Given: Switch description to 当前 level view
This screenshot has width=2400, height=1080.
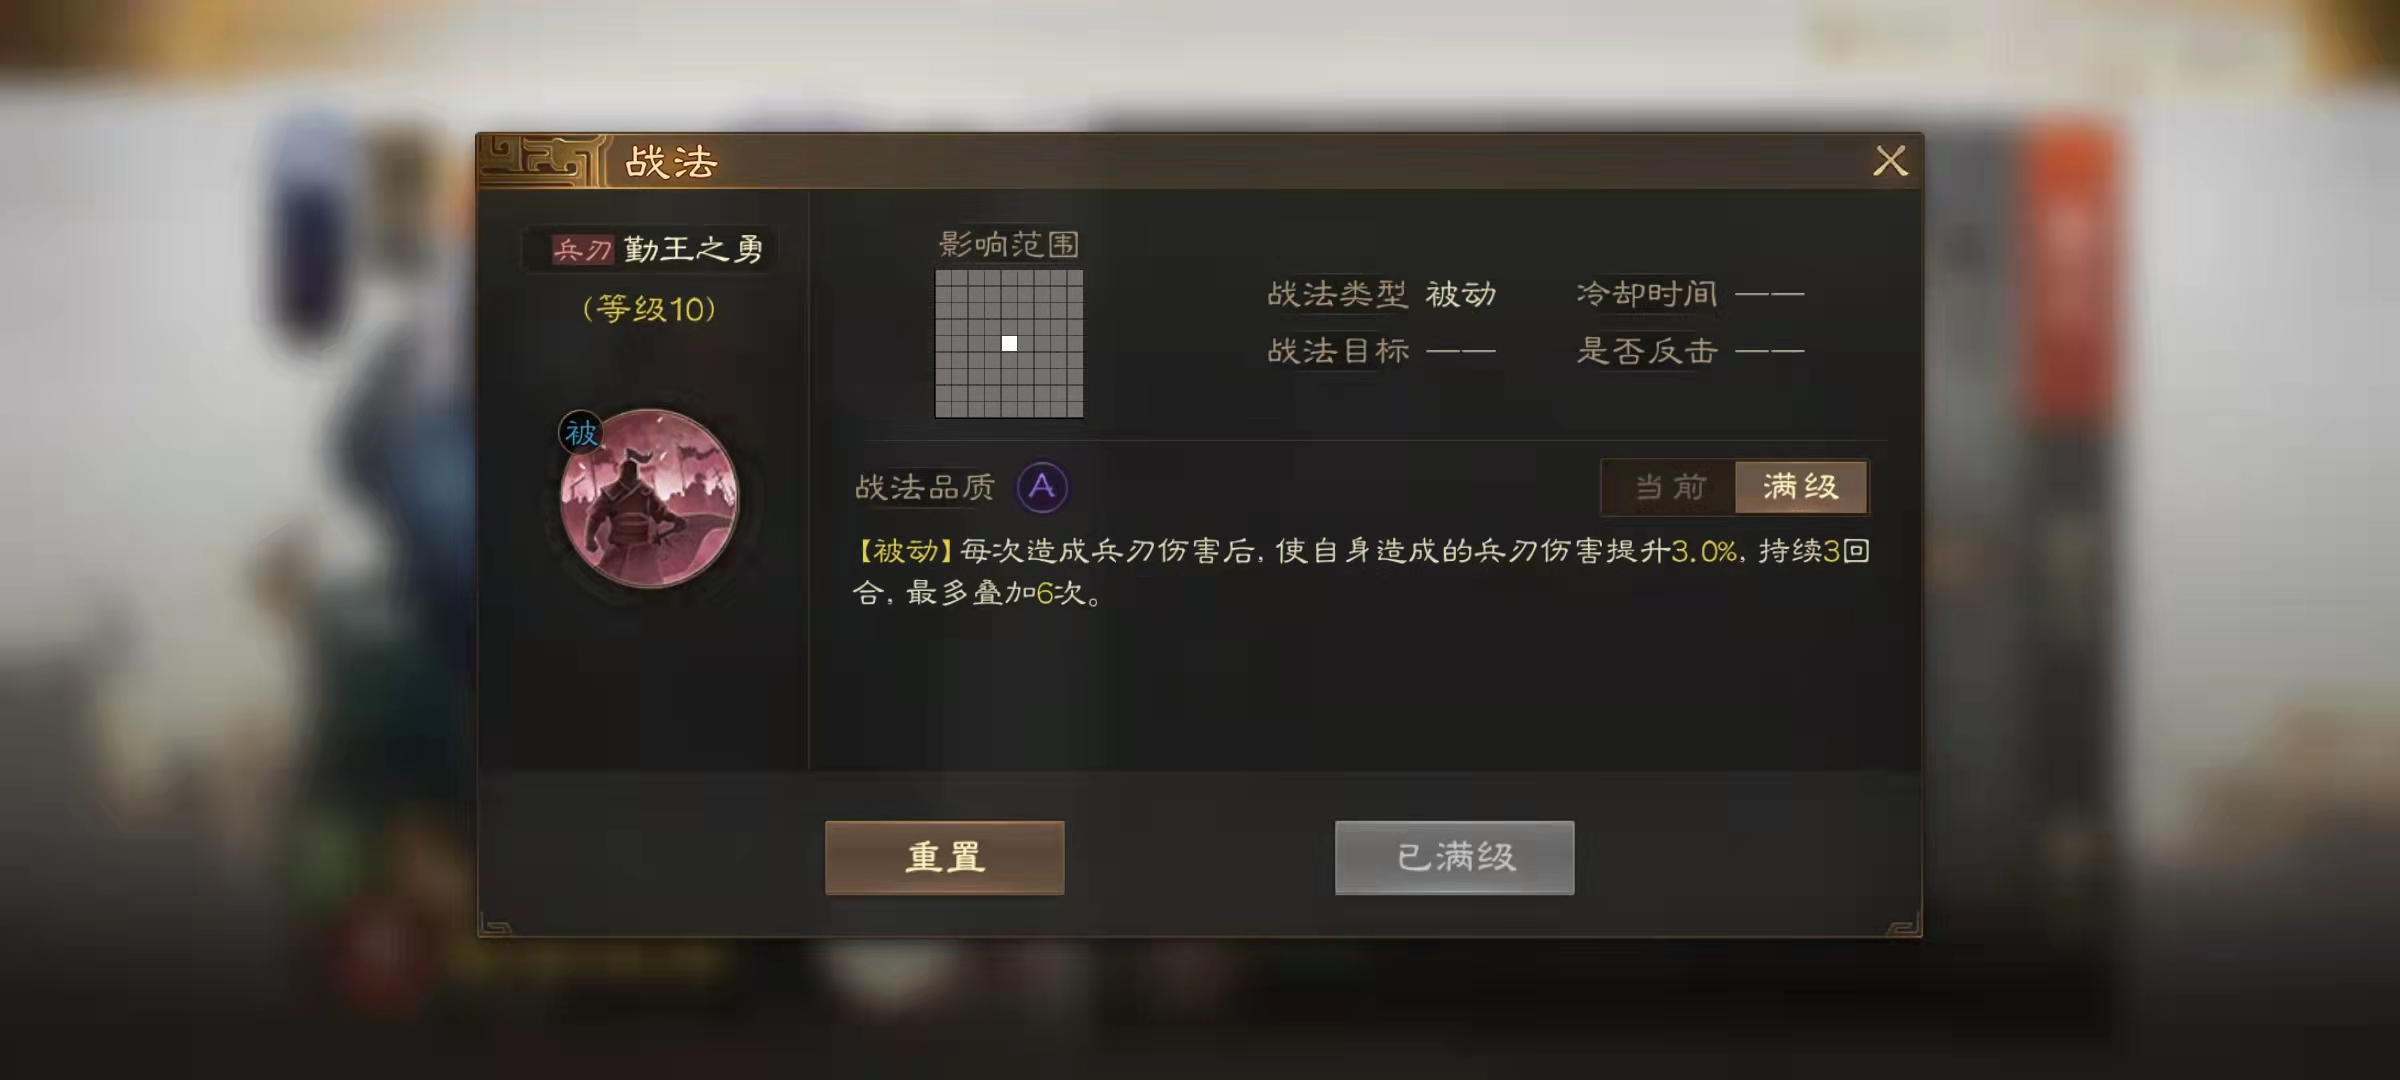Looking at the screenshot, I should pos(1670,487).
